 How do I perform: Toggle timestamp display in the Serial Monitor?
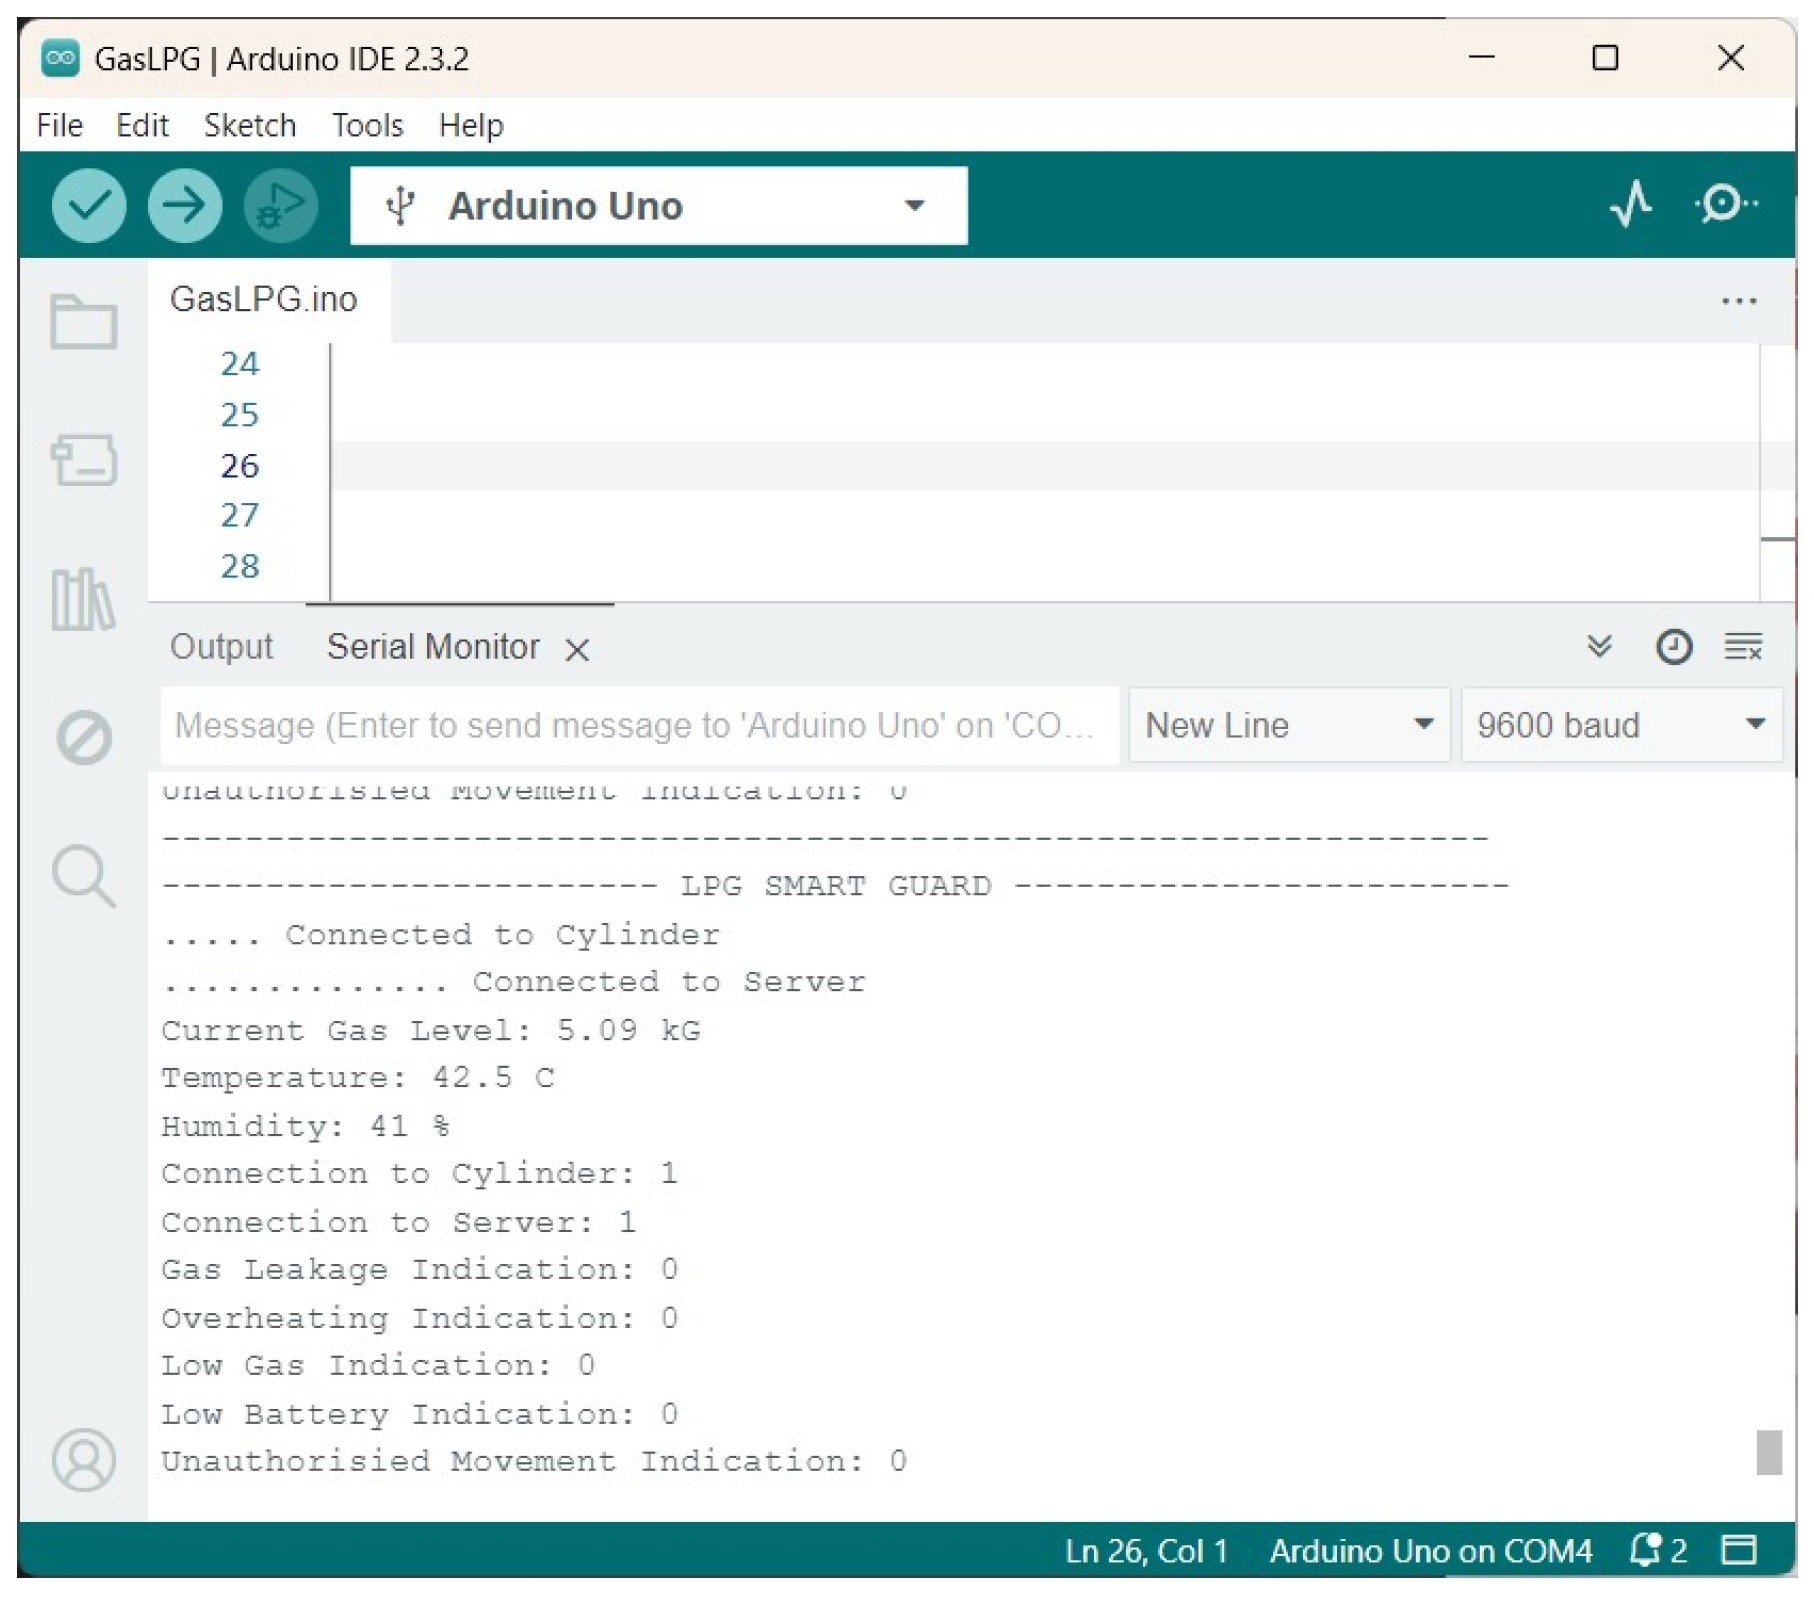click(x=1674, y=647)
